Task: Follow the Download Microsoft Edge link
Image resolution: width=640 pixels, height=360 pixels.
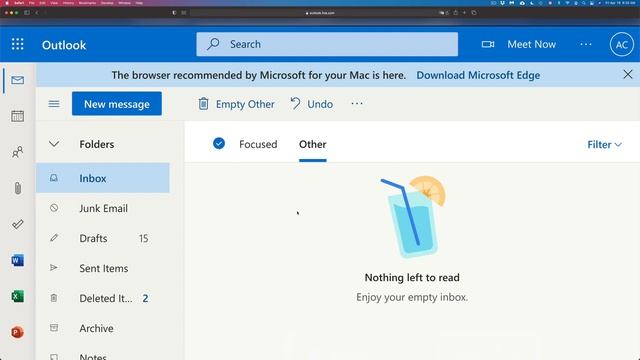Action: (x=478, y=75)
